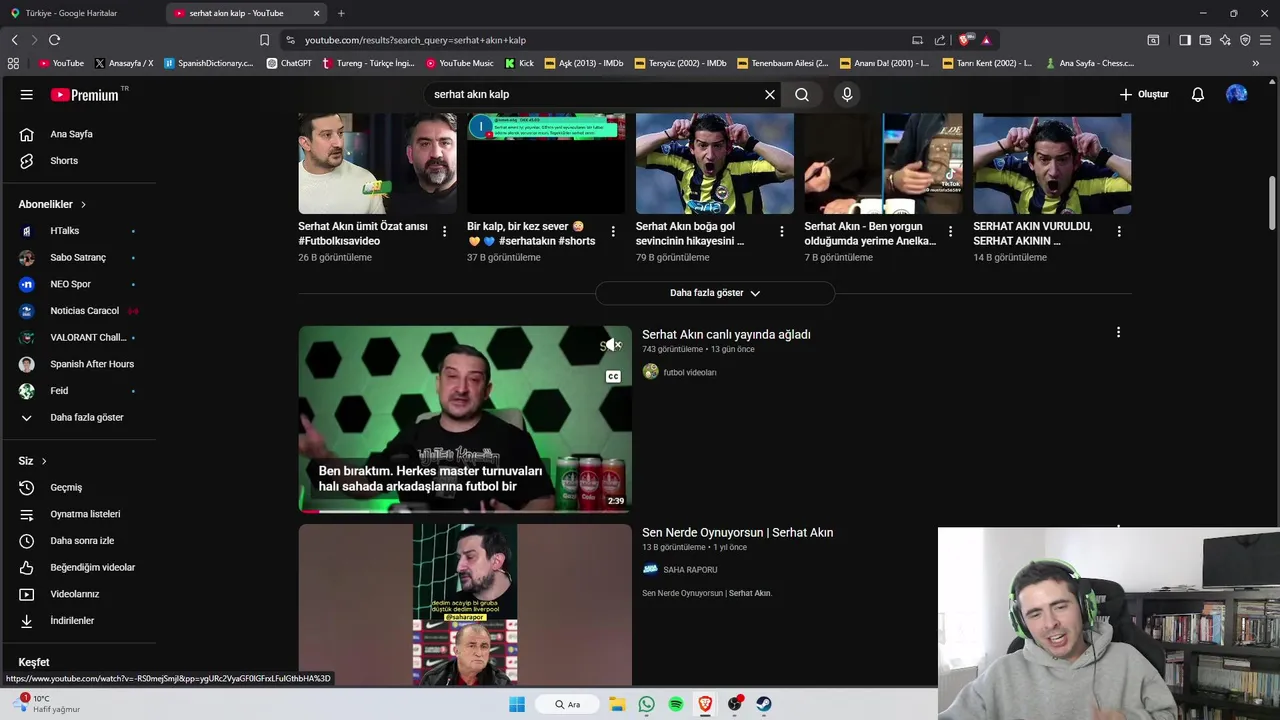The height and width of the screenshot is (720, 1280).
Task: Start voice search with microphone icon
Action: point(847,95)
